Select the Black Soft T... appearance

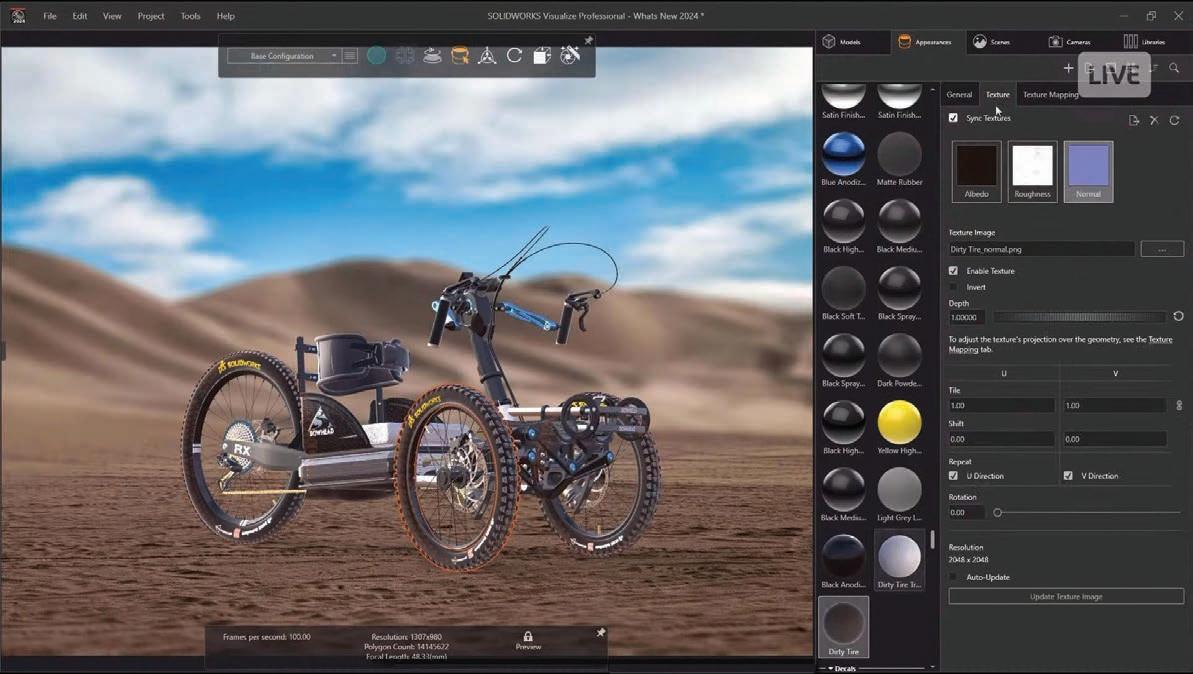(843, 294)
